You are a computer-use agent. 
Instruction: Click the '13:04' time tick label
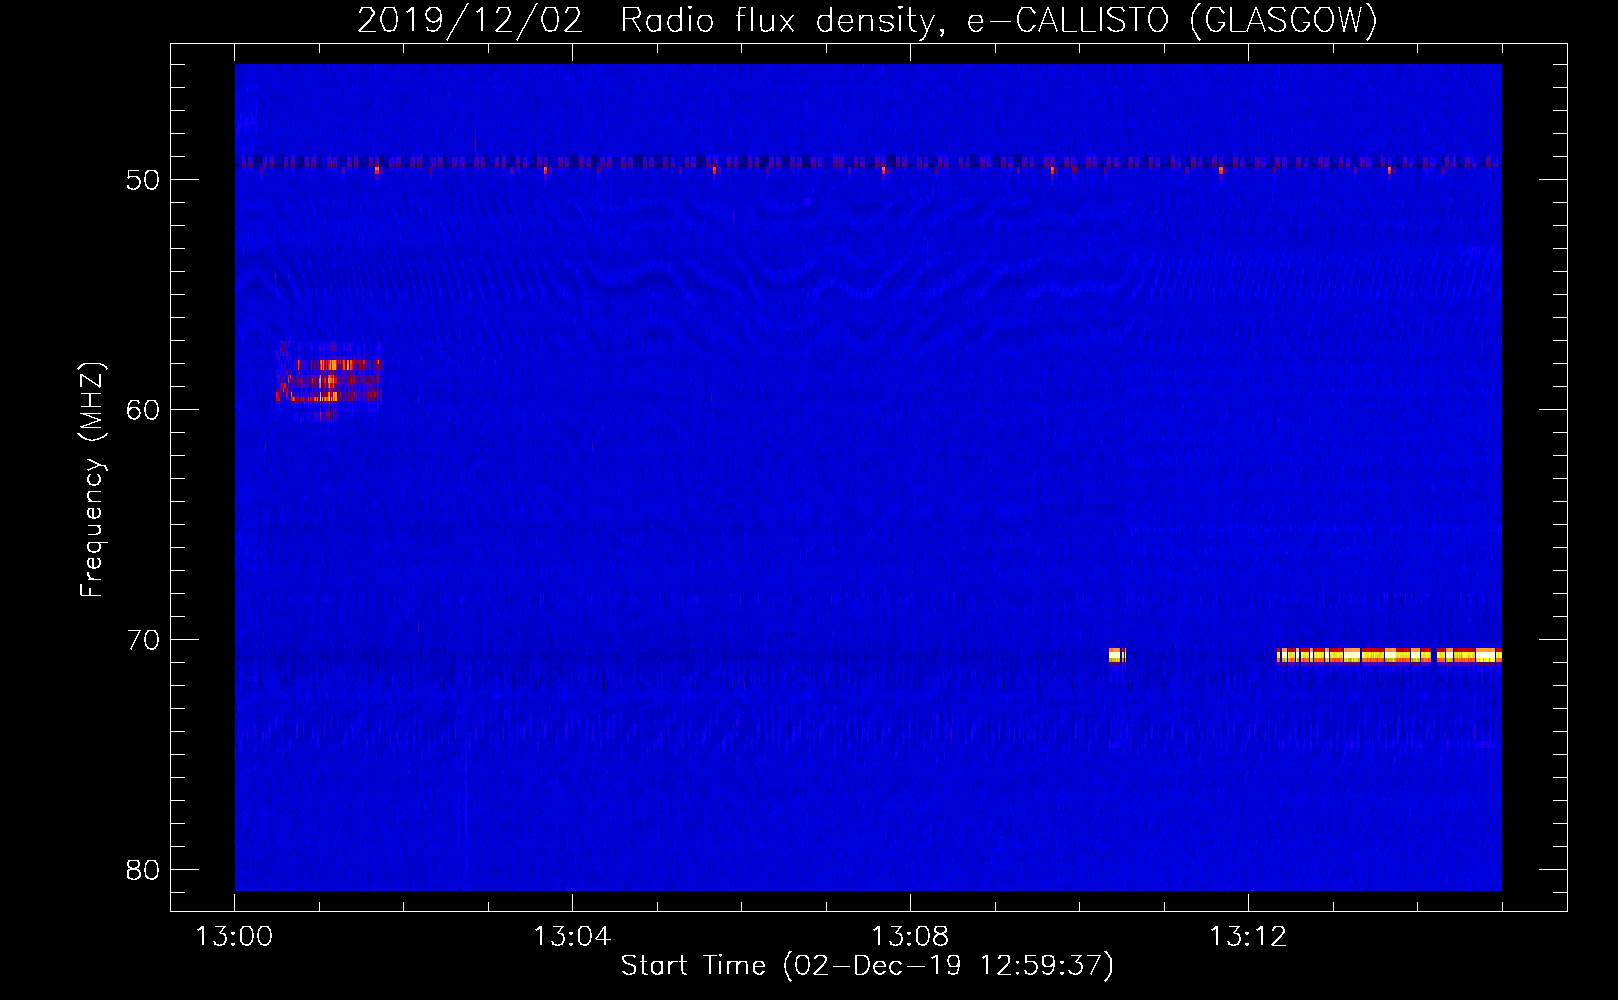pos(572,937)
